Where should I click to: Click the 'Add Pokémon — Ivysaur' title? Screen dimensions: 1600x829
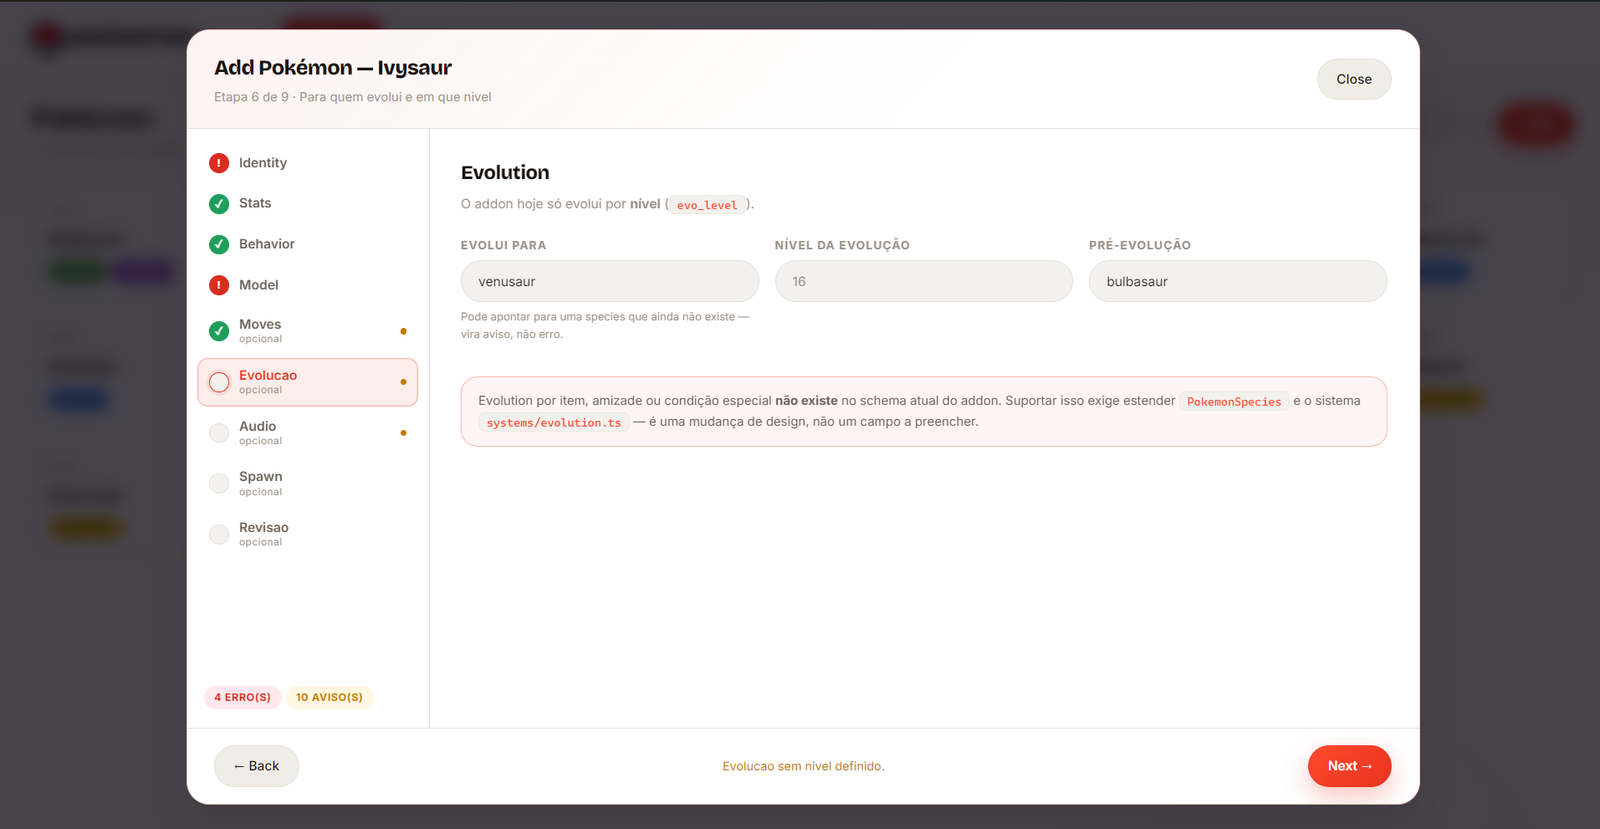coord(333,67)
